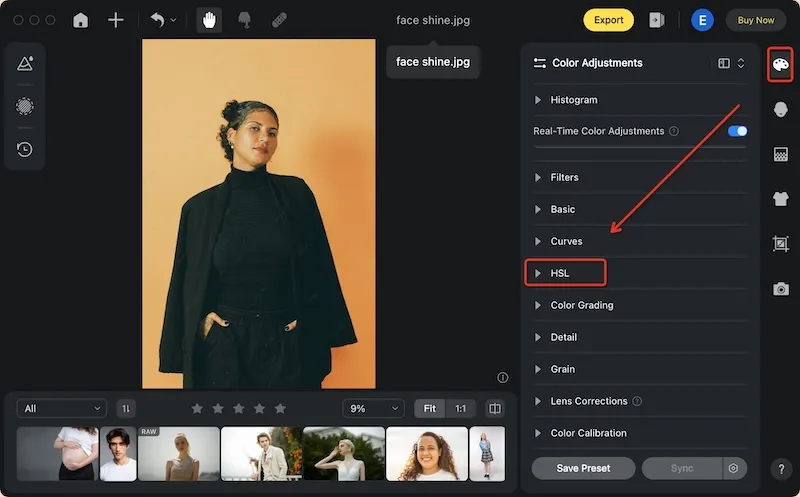
Task: Select the 1:1 zoom option
Action: coord(461,409)
